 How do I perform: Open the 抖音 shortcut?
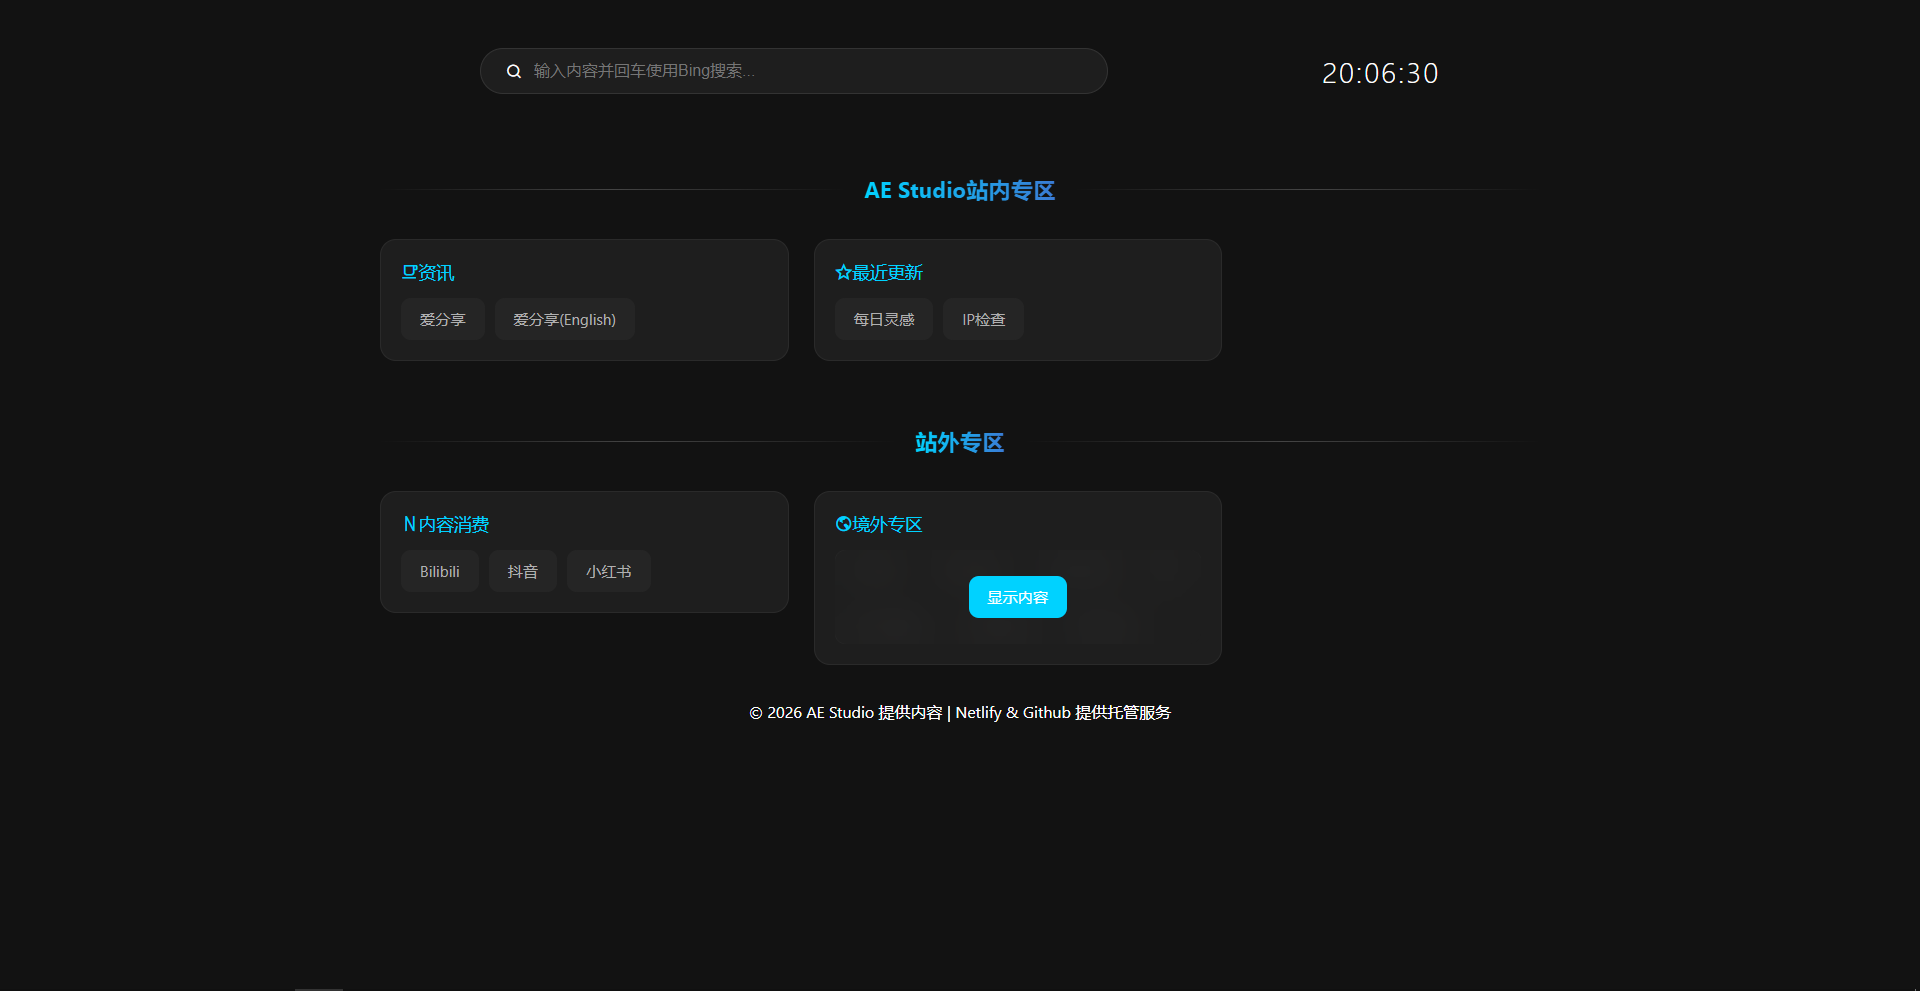click(x=522, y=572)
